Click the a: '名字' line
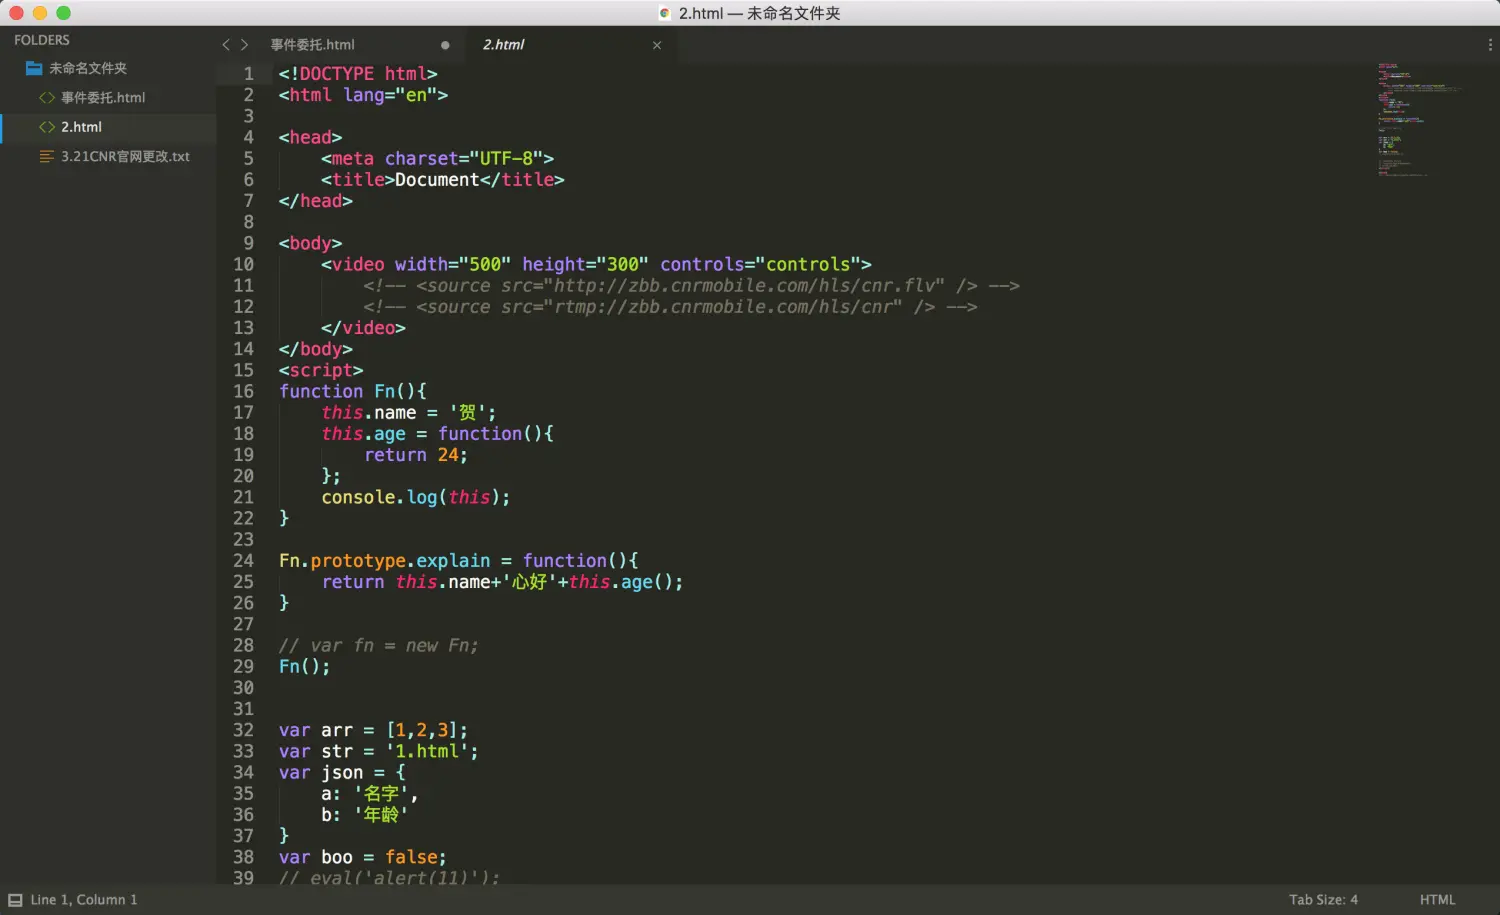 pos(369,794)
